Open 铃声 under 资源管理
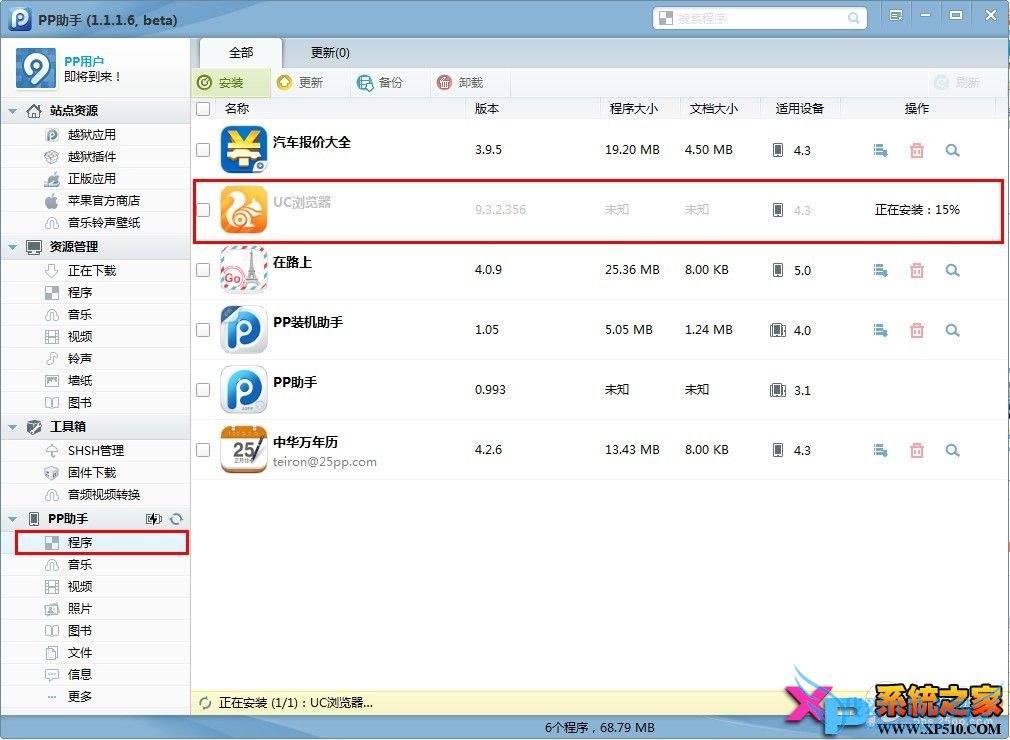This screenshot has width=1010, height=740. [x=80, y=358]
